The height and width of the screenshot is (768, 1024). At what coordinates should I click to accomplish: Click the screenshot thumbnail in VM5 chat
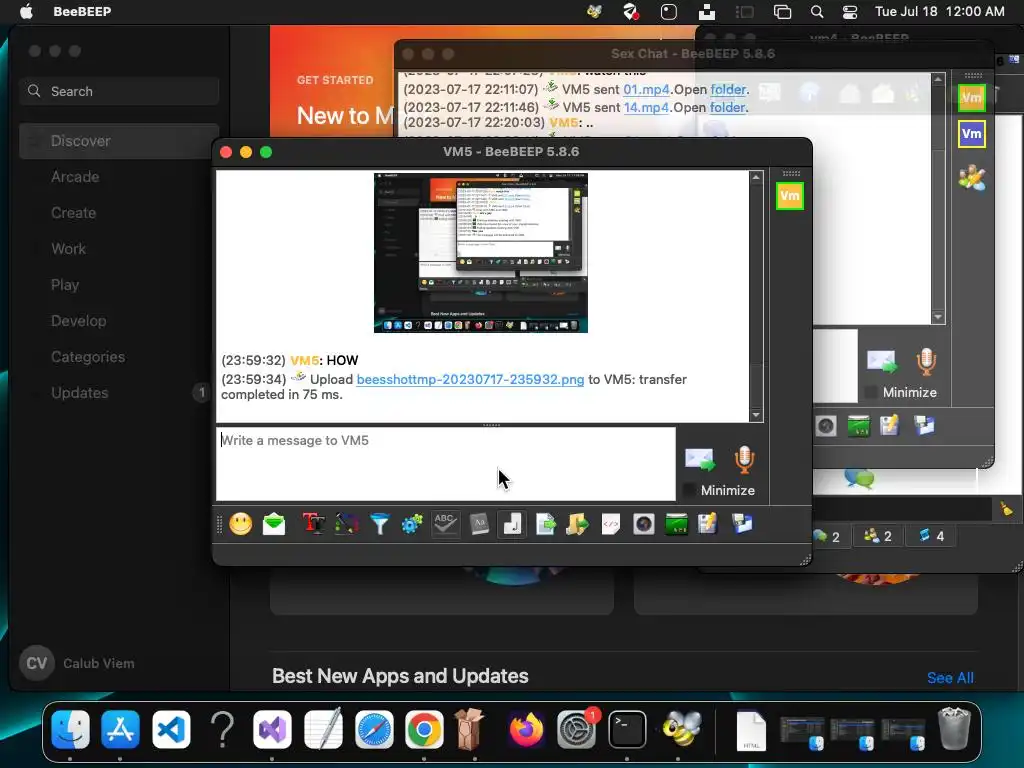(x=481, y=253)
